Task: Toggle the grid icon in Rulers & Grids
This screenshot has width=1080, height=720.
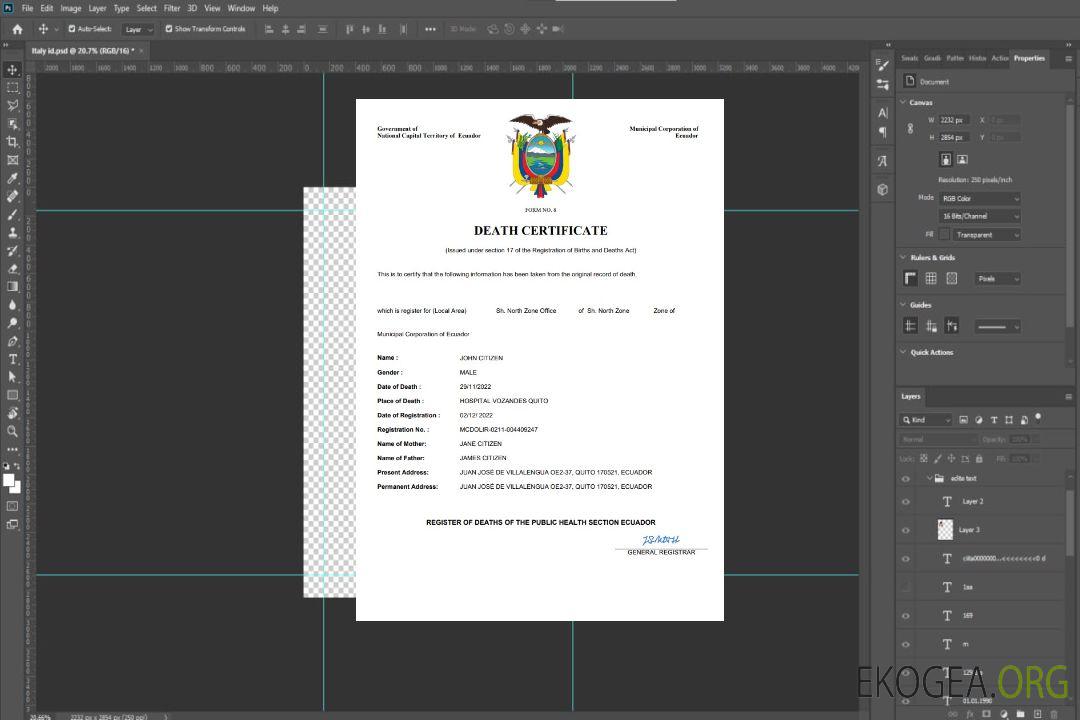Action: pos(931,278)
